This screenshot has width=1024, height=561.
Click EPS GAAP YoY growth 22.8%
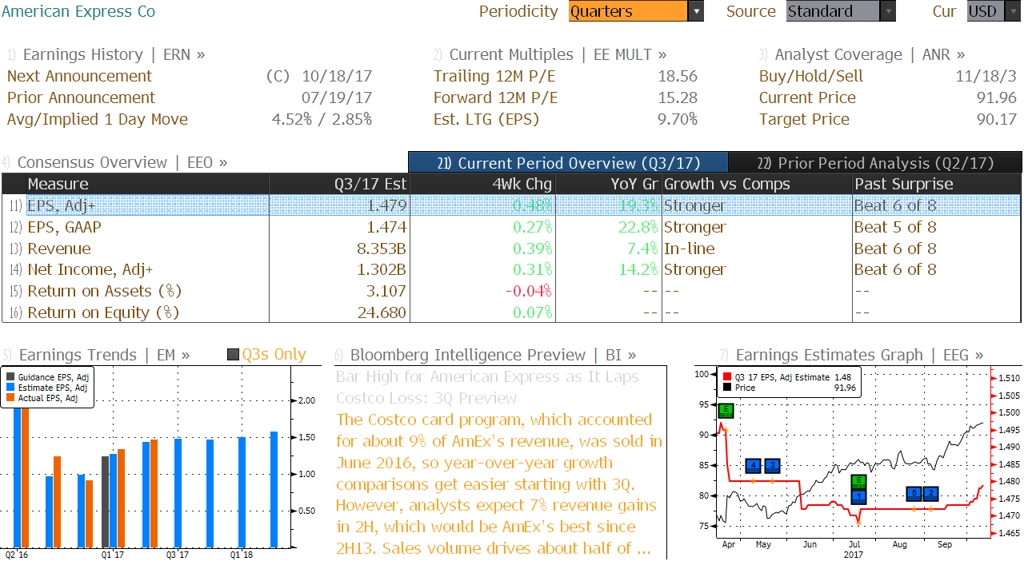click(x=638, y=227)
